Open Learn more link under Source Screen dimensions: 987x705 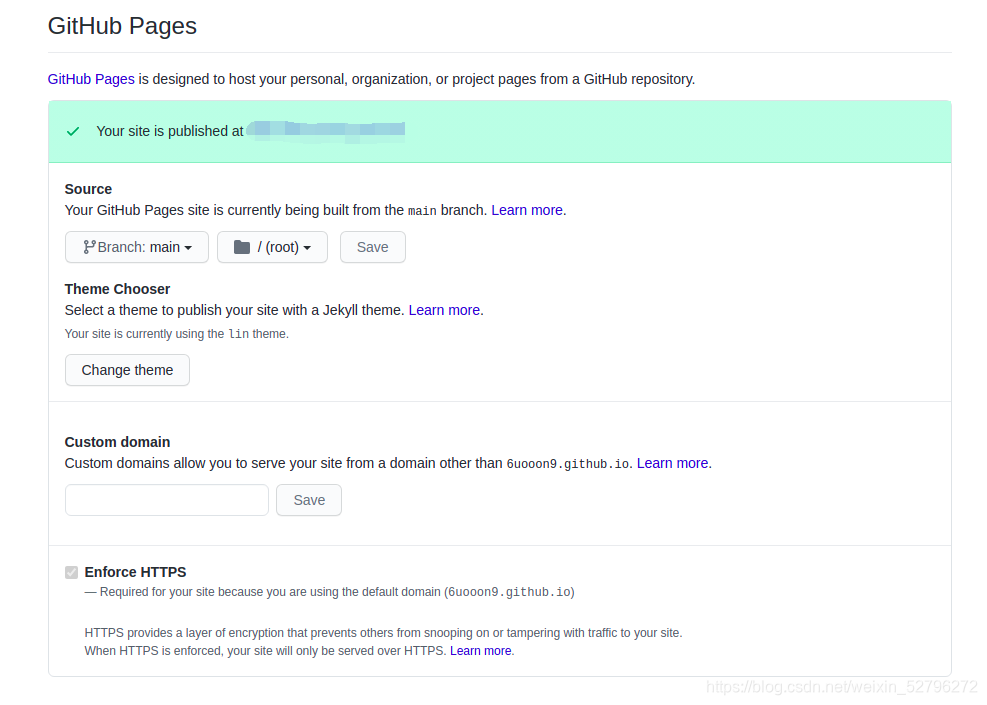click(527, 210)
